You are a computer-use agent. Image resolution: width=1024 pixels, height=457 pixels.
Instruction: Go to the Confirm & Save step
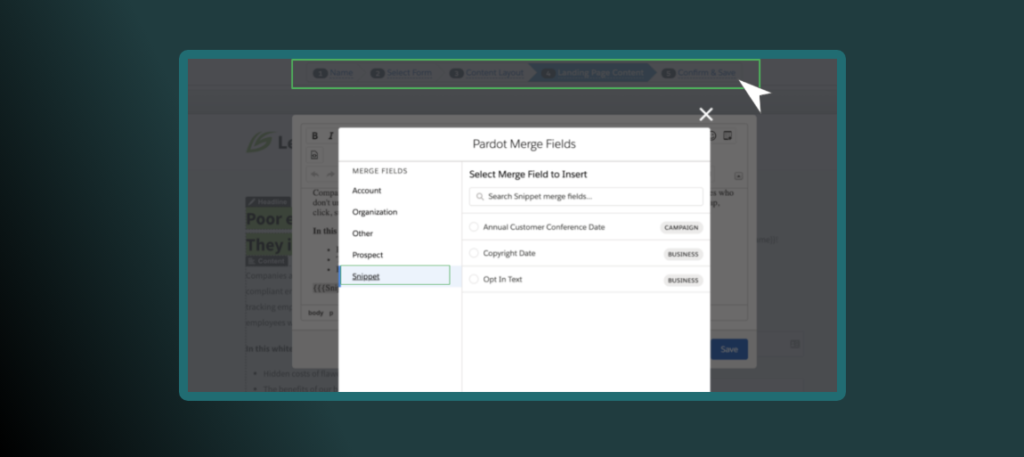click(x=705, y=73)
